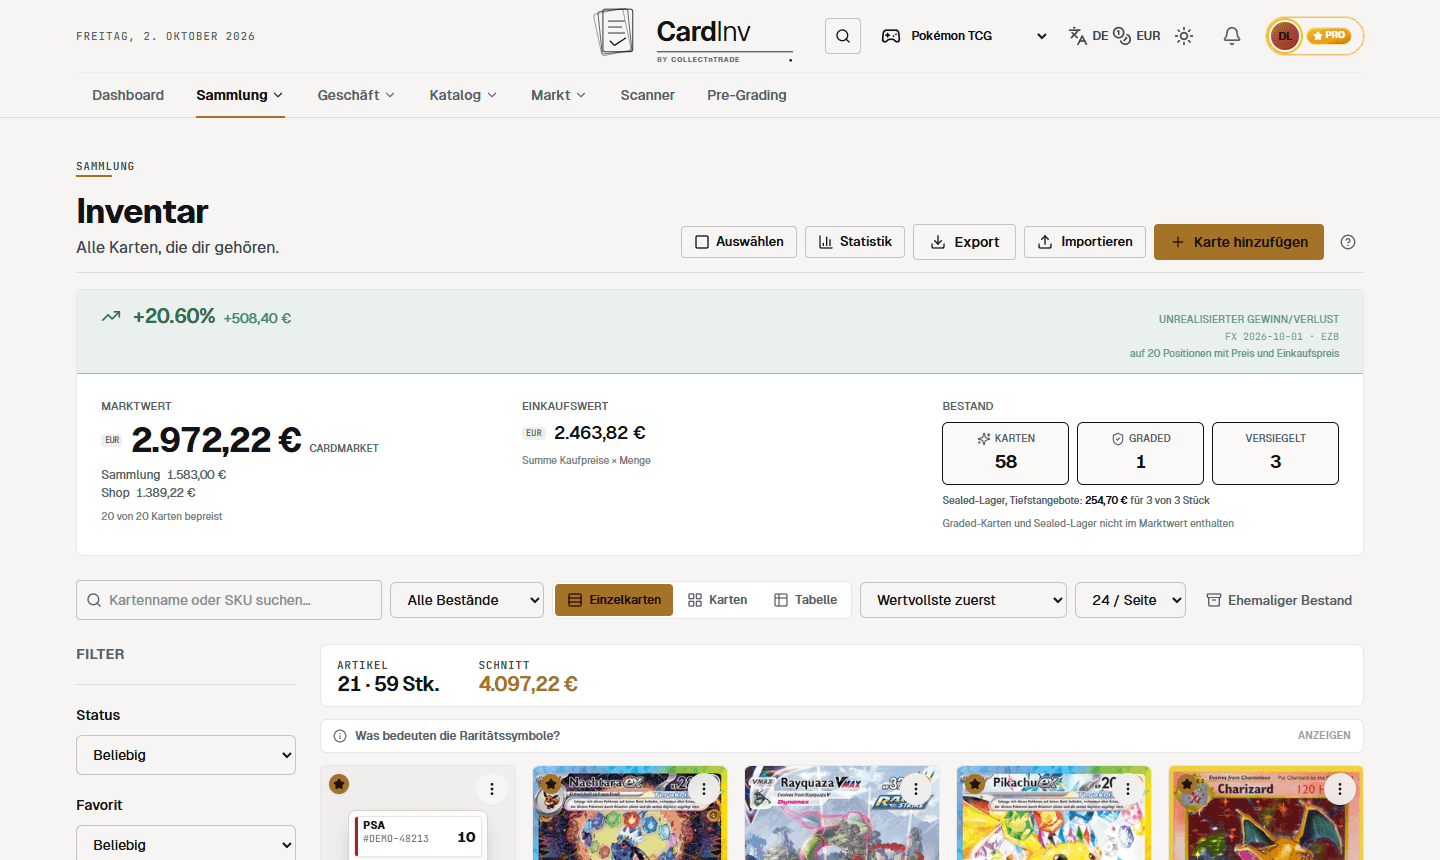The width and height of the screenshot is (1440, 860).
Task: Switch to Einzelkarten view
Action: point(614,600)
